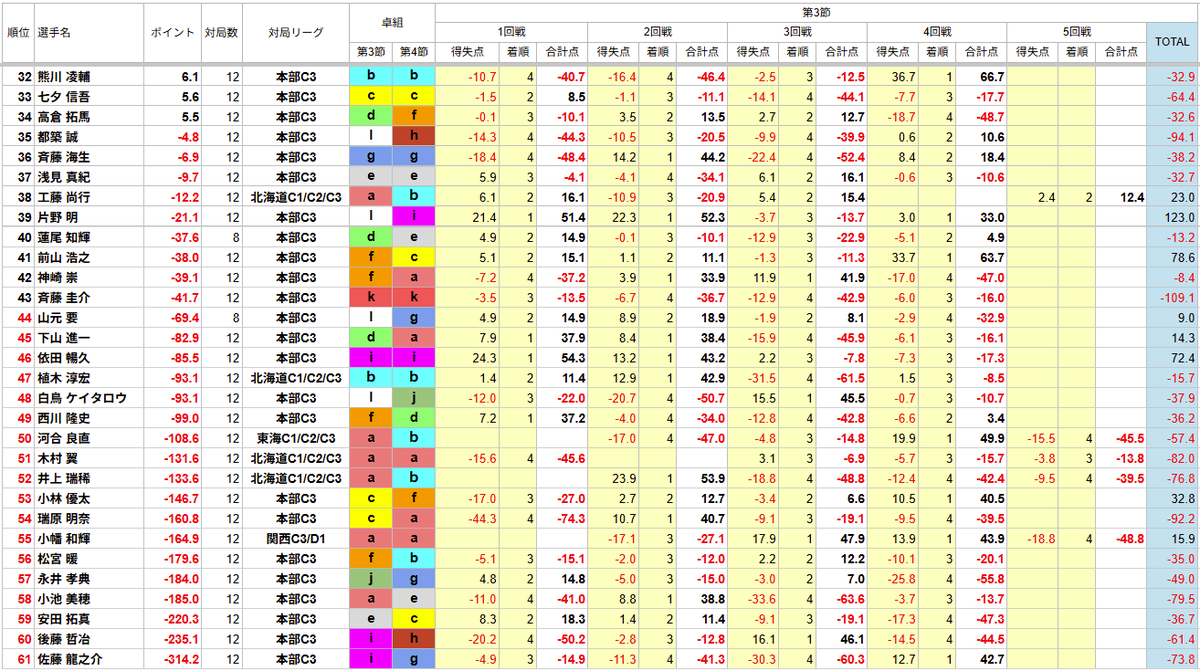Select the 着順 sub-header under 5回戦
The image size is (1200, 671).
point(1076,51)
